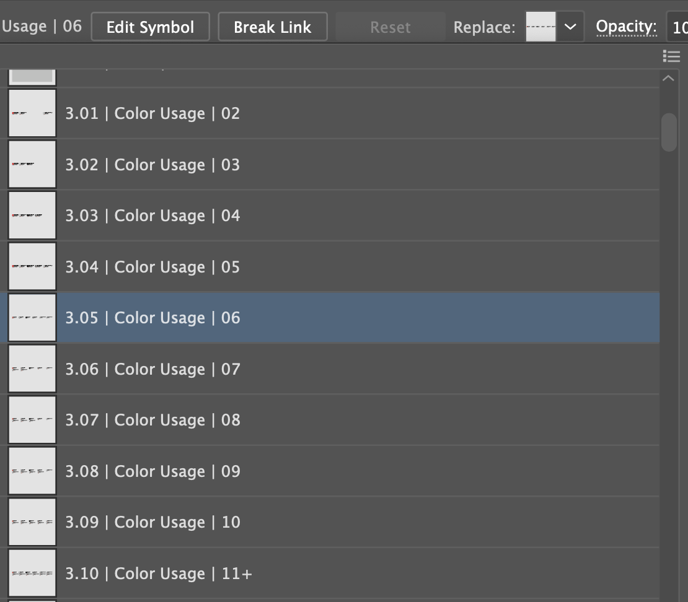Select symbol 3.10 | Color Usage | 11+

click(159, 574)
